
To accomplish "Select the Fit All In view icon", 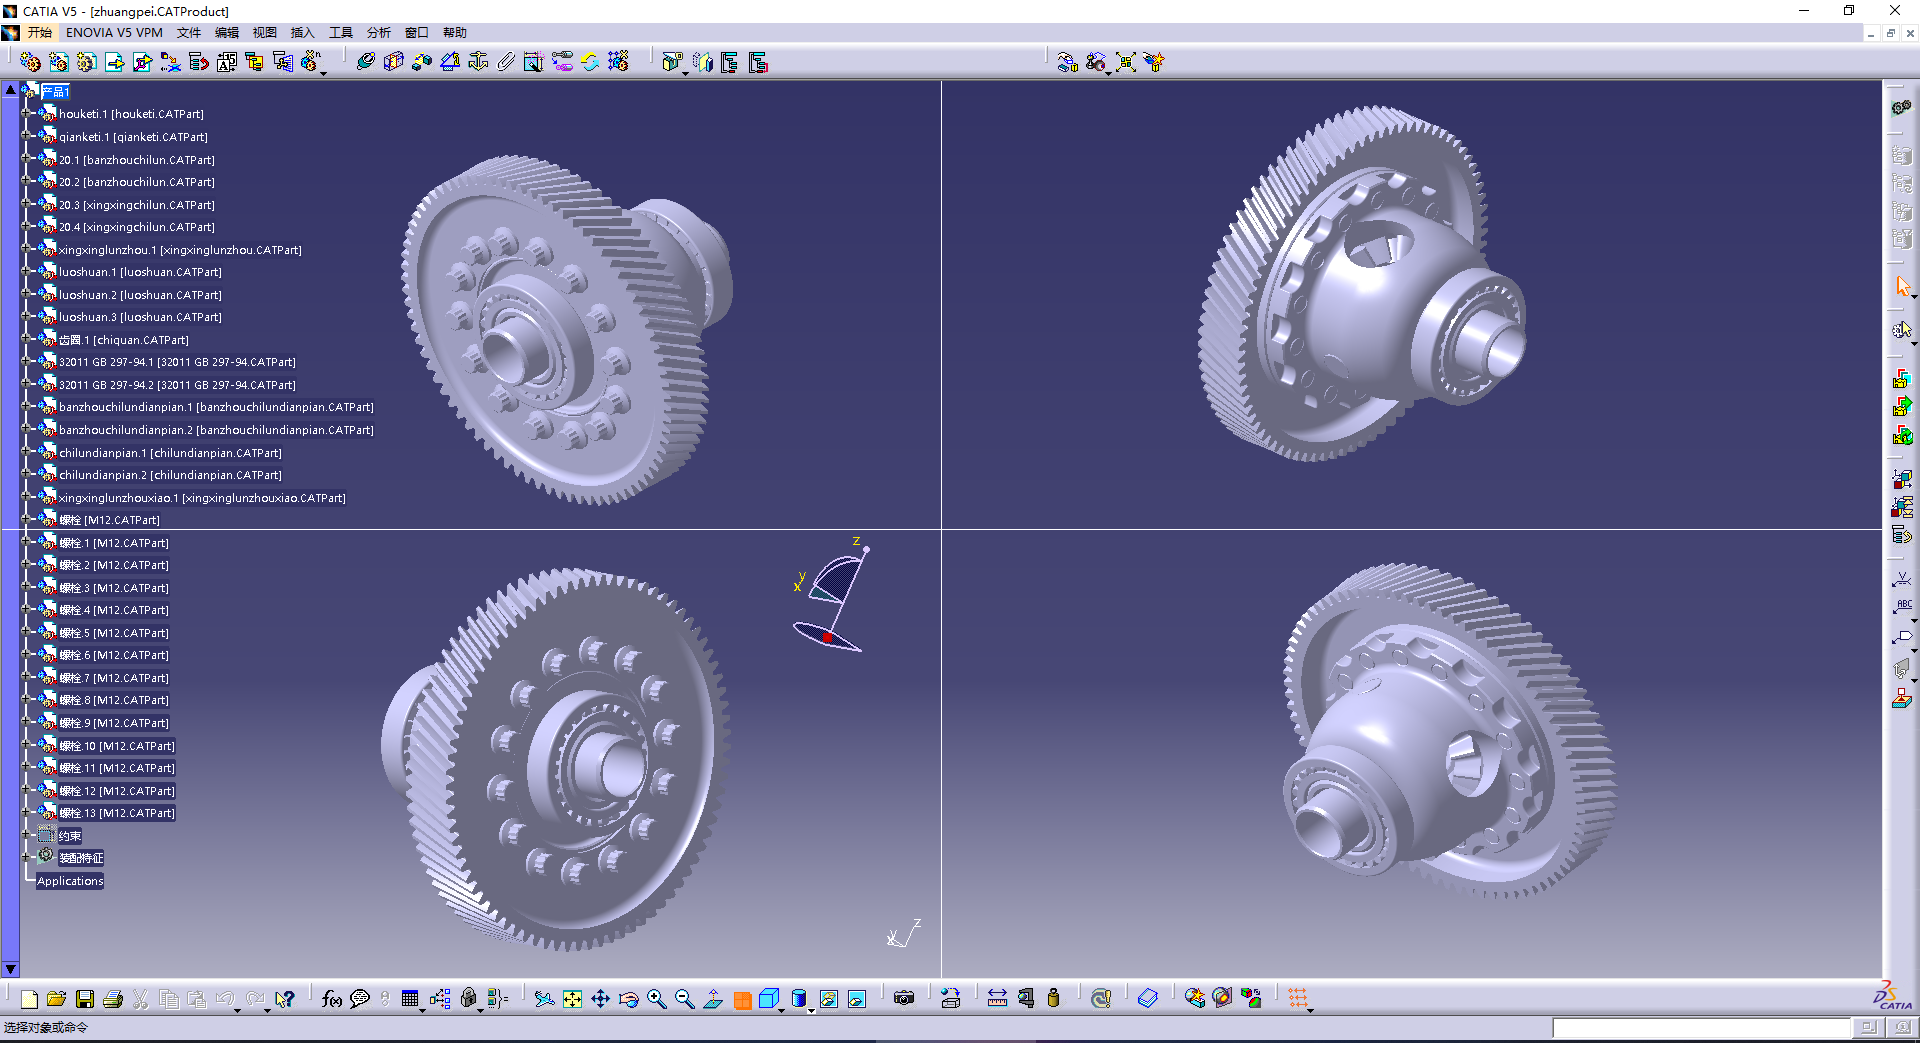I will [x=572, y=998].
